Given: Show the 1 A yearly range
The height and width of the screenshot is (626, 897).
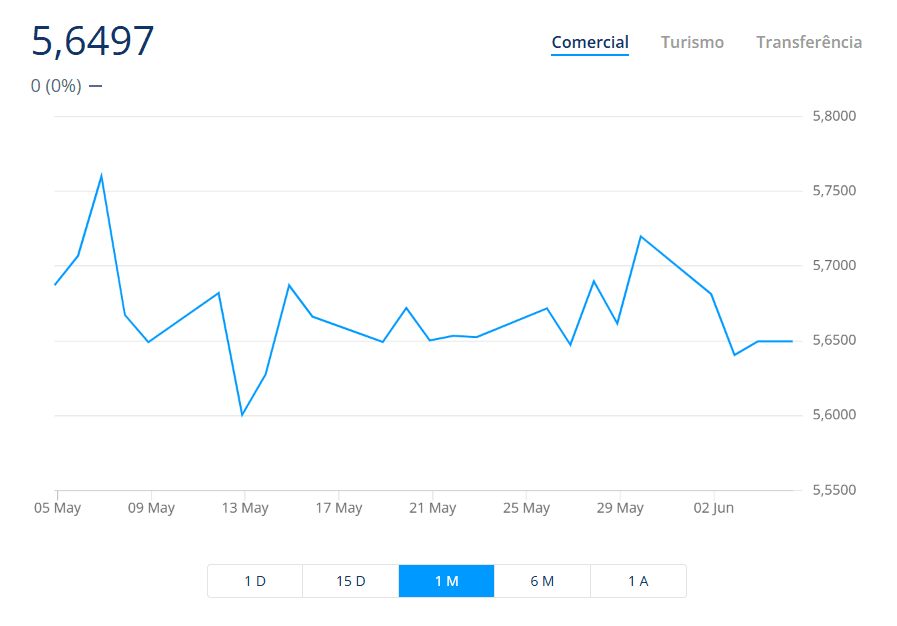Looking at the screenshot, I should click(638, 581).
